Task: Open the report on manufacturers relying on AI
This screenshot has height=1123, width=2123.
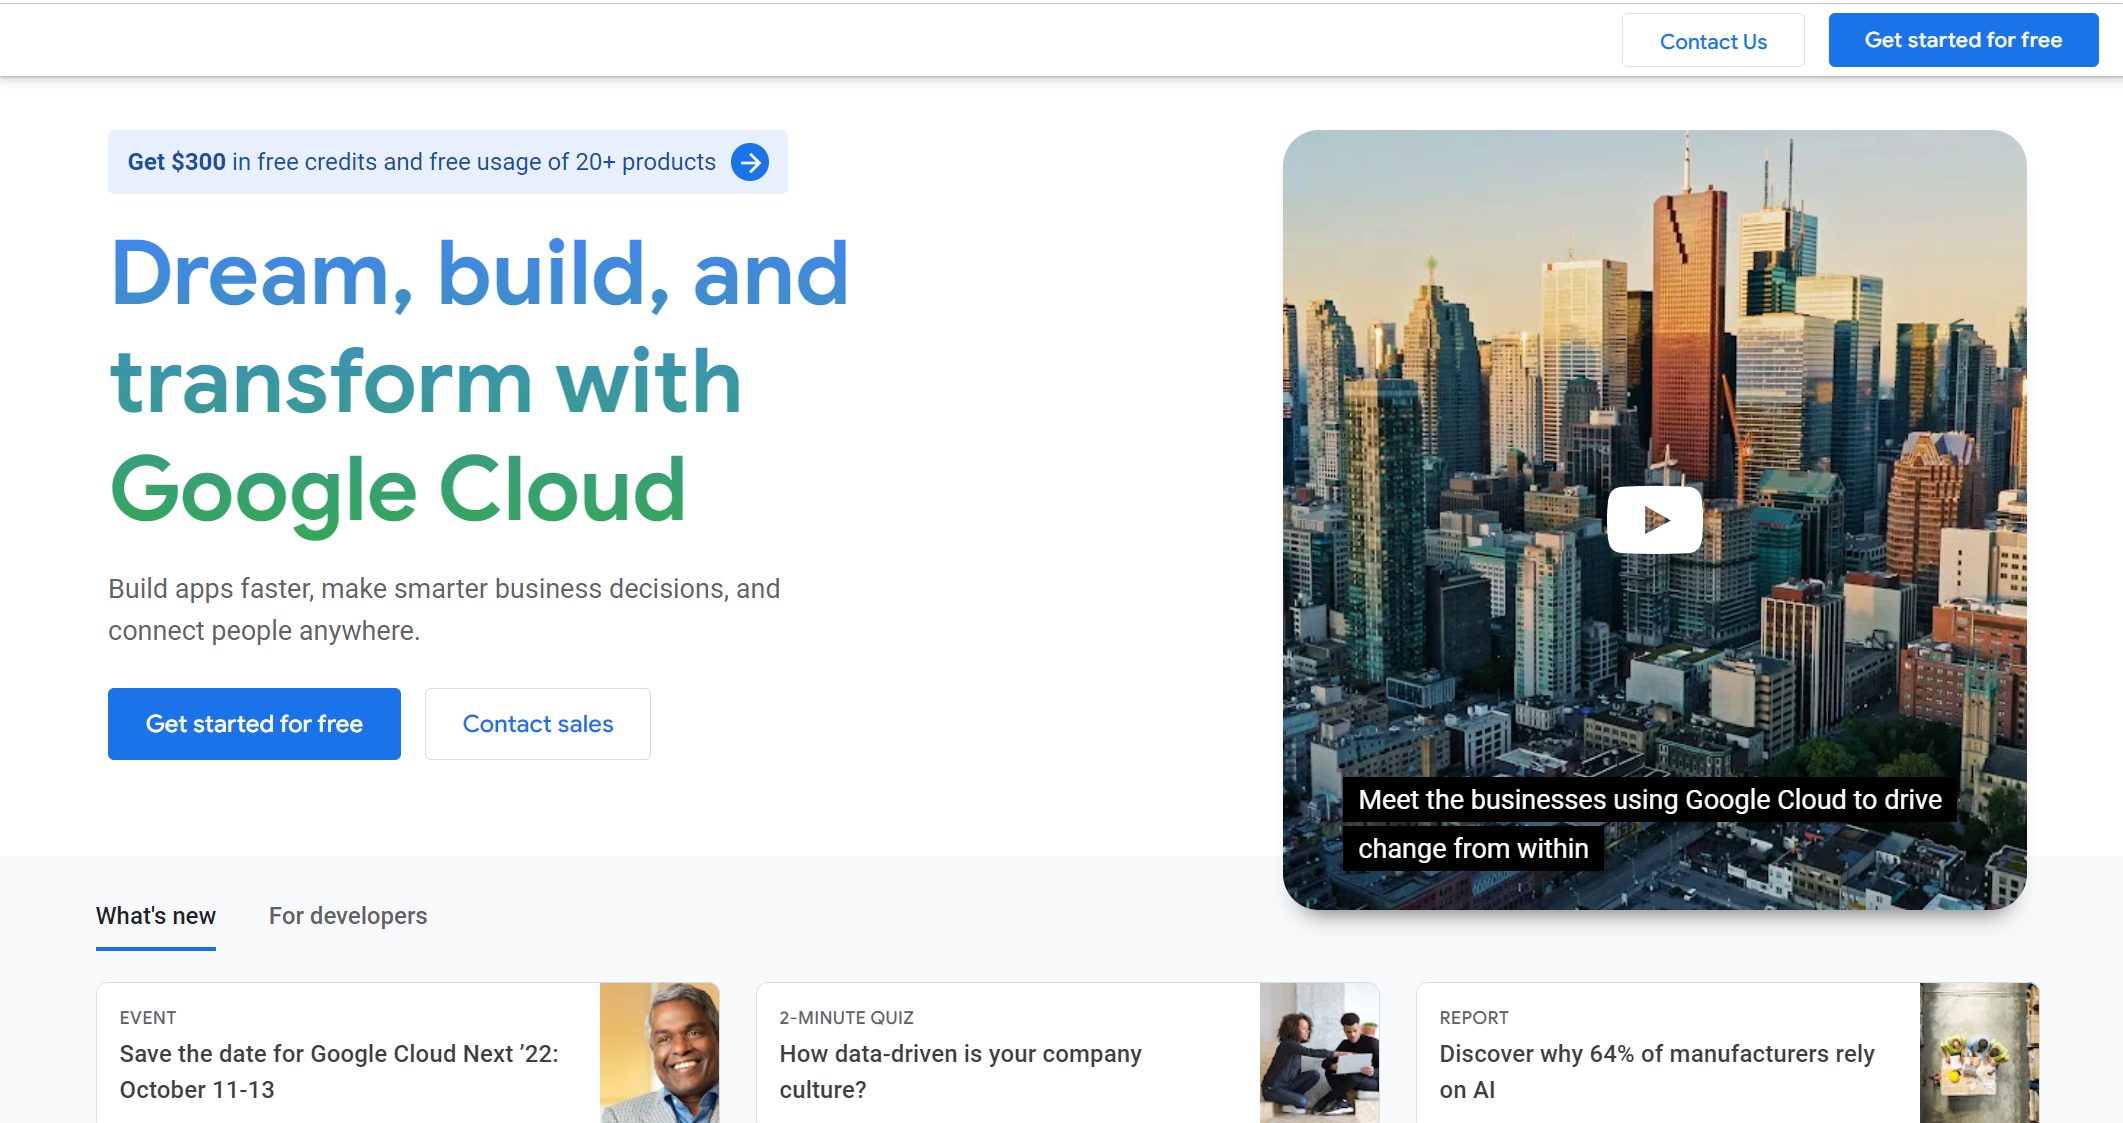Action: pyautogui.click(x=1727, y=1053)
